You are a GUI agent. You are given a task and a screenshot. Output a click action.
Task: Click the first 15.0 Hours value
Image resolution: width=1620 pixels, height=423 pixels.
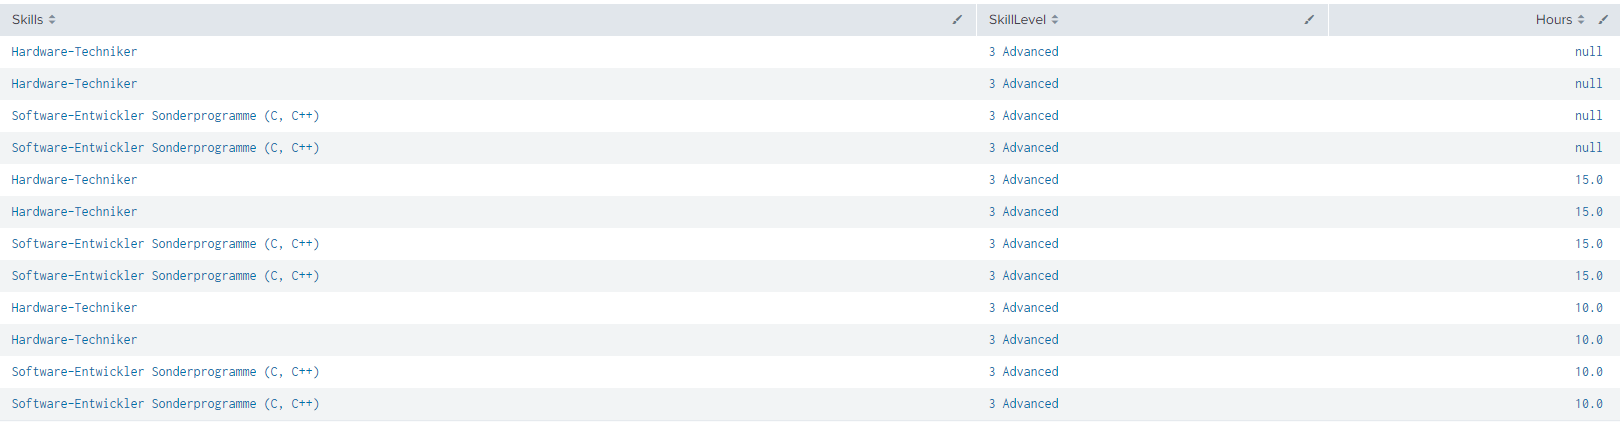click(x=1588, y=180)
